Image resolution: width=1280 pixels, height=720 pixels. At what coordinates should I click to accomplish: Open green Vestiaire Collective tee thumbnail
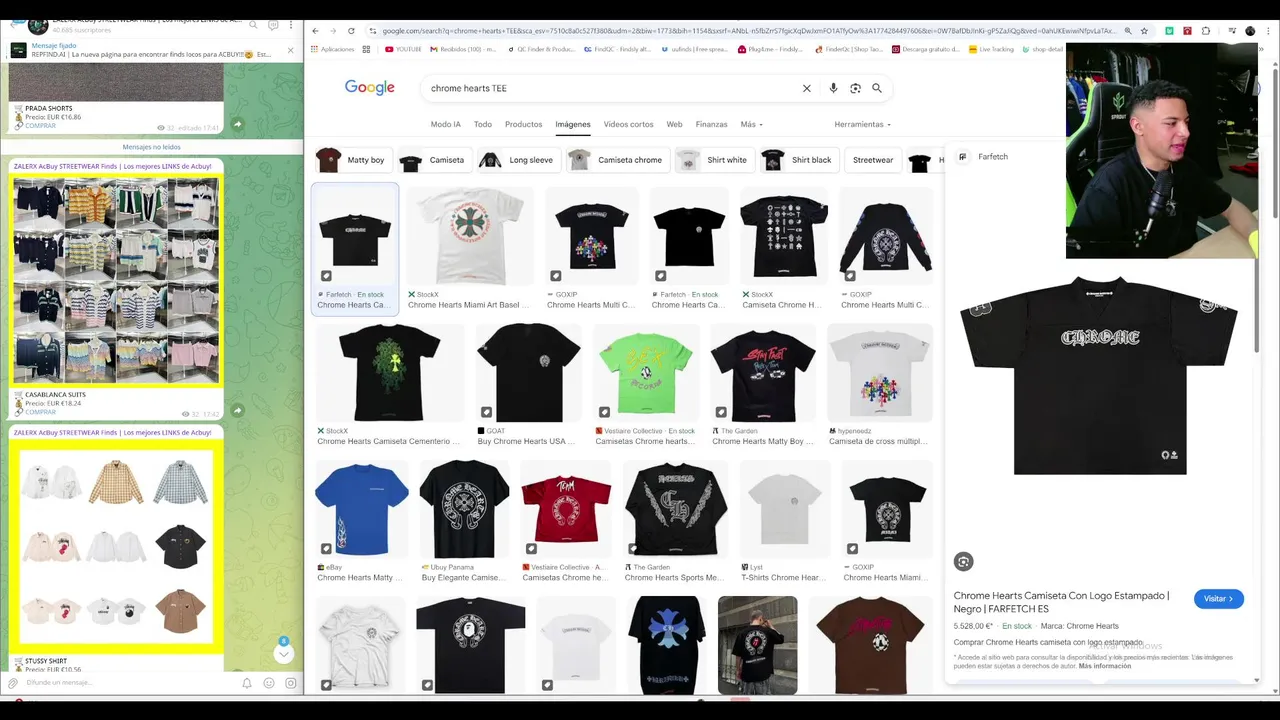click(x=645, y=373)
